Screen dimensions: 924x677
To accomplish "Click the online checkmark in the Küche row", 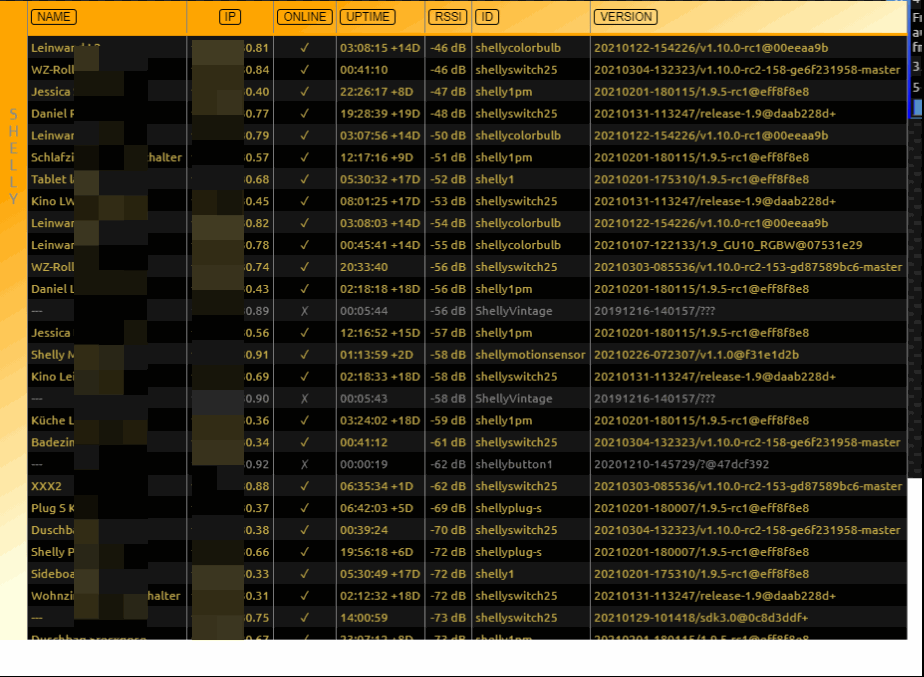I will tap(304, 421).
